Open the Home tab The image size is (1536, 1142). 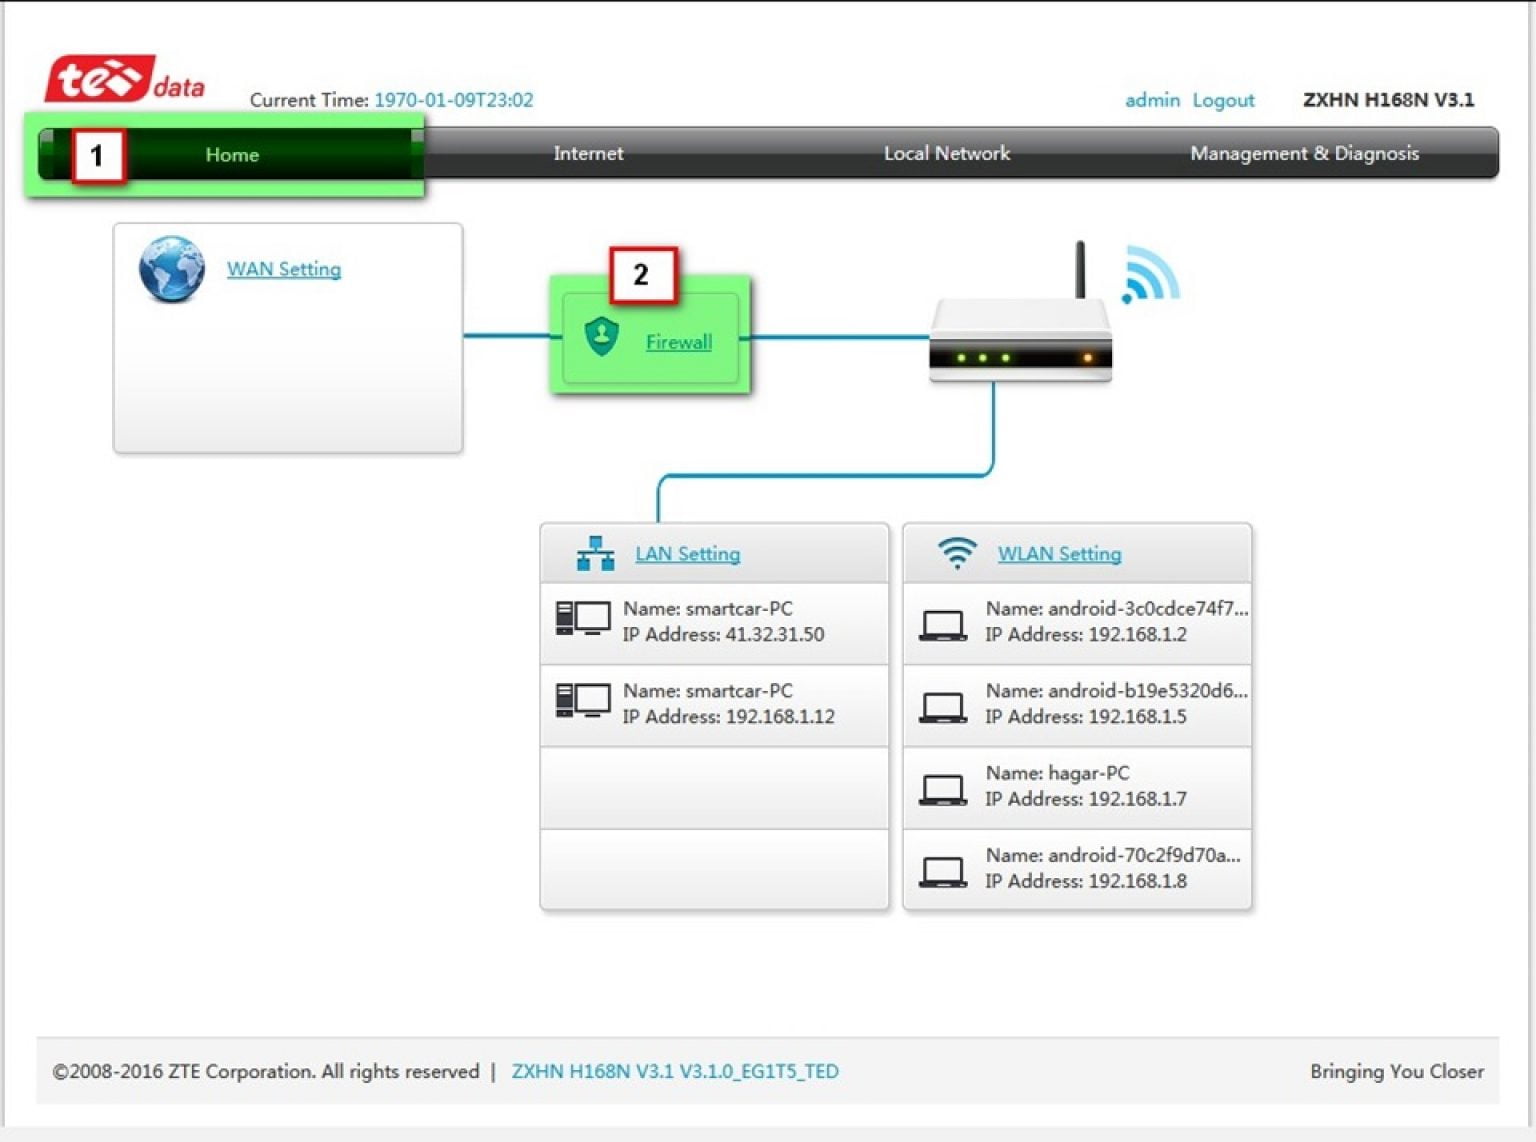(232, 155)
